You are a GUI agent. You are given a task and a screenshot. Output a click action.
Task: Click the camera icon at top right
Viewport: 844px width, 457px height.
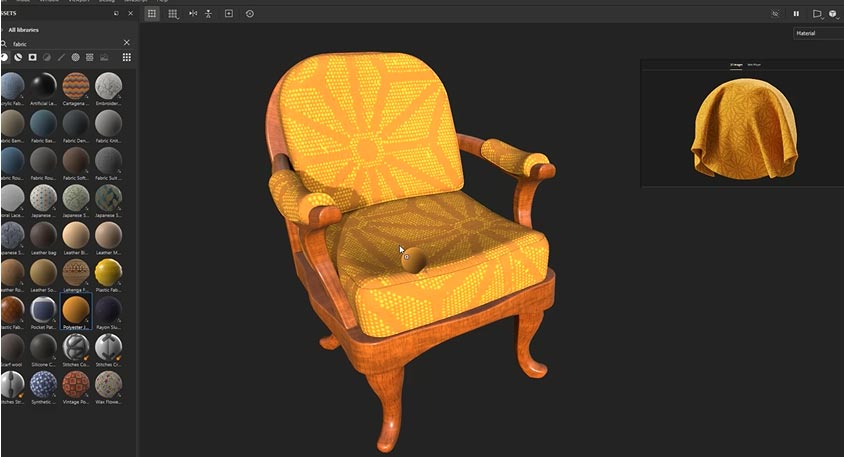coord(817,14)
